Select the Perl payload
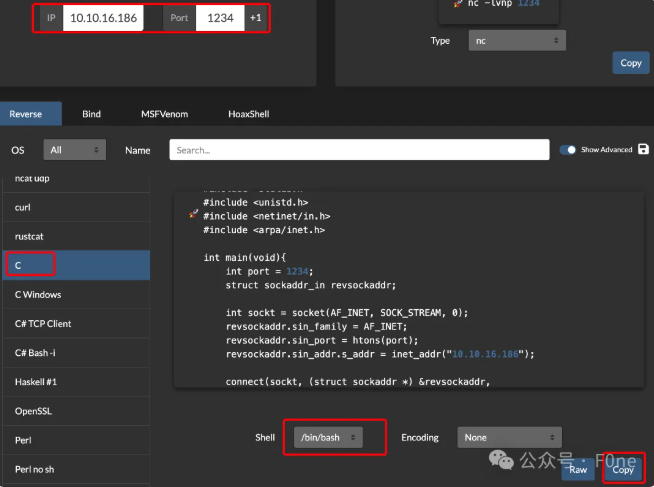The height and width of the screenshot is (487, 654). tap(76, 440)
